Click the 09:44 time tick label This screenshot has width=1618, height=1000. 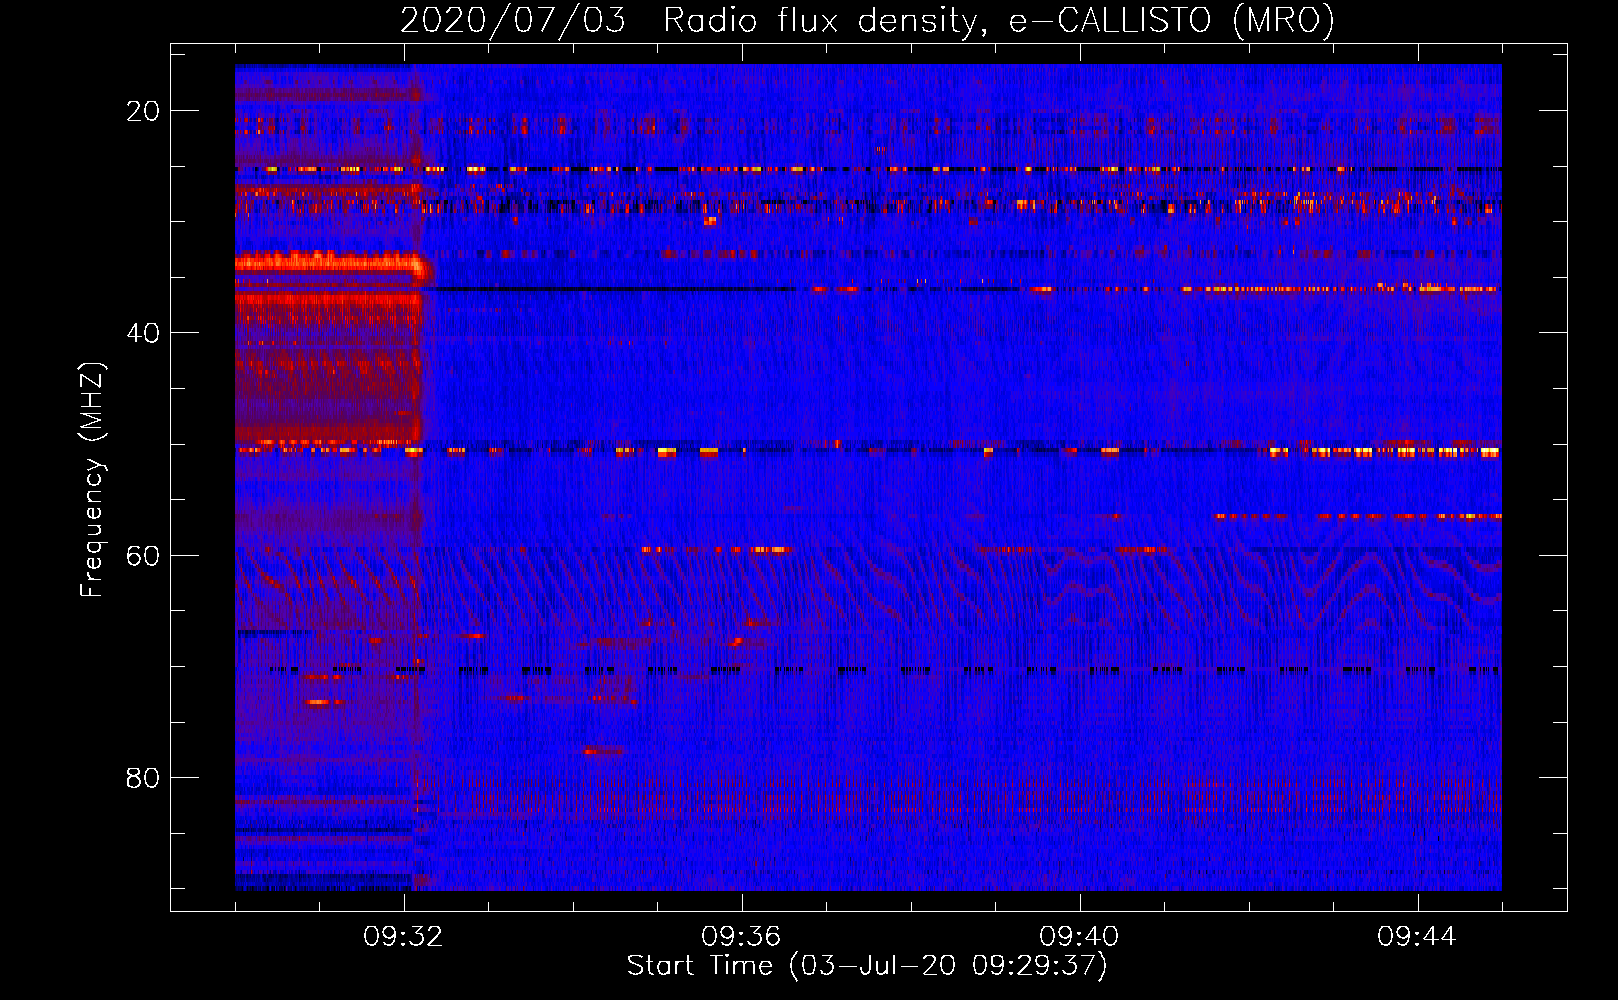(x=1417, y=937)
